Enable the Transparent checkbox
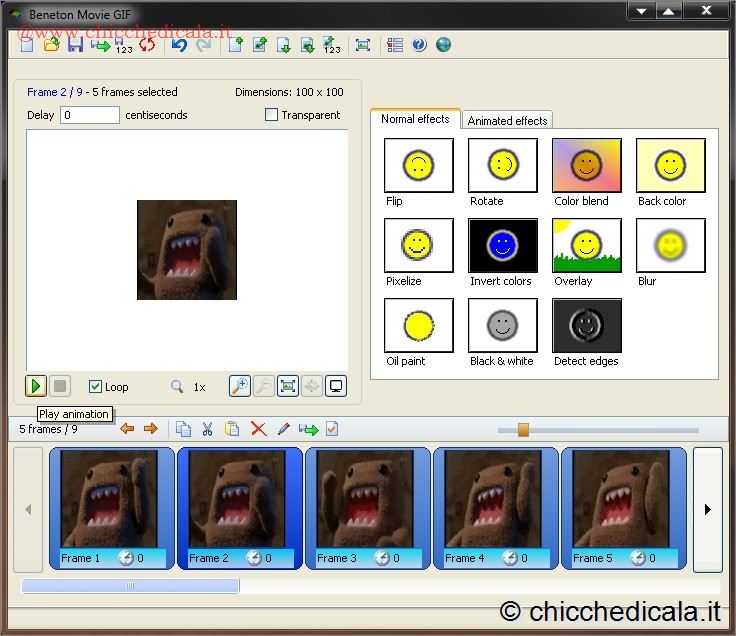The width and height of the screenshot is (736, 636). 271,115
